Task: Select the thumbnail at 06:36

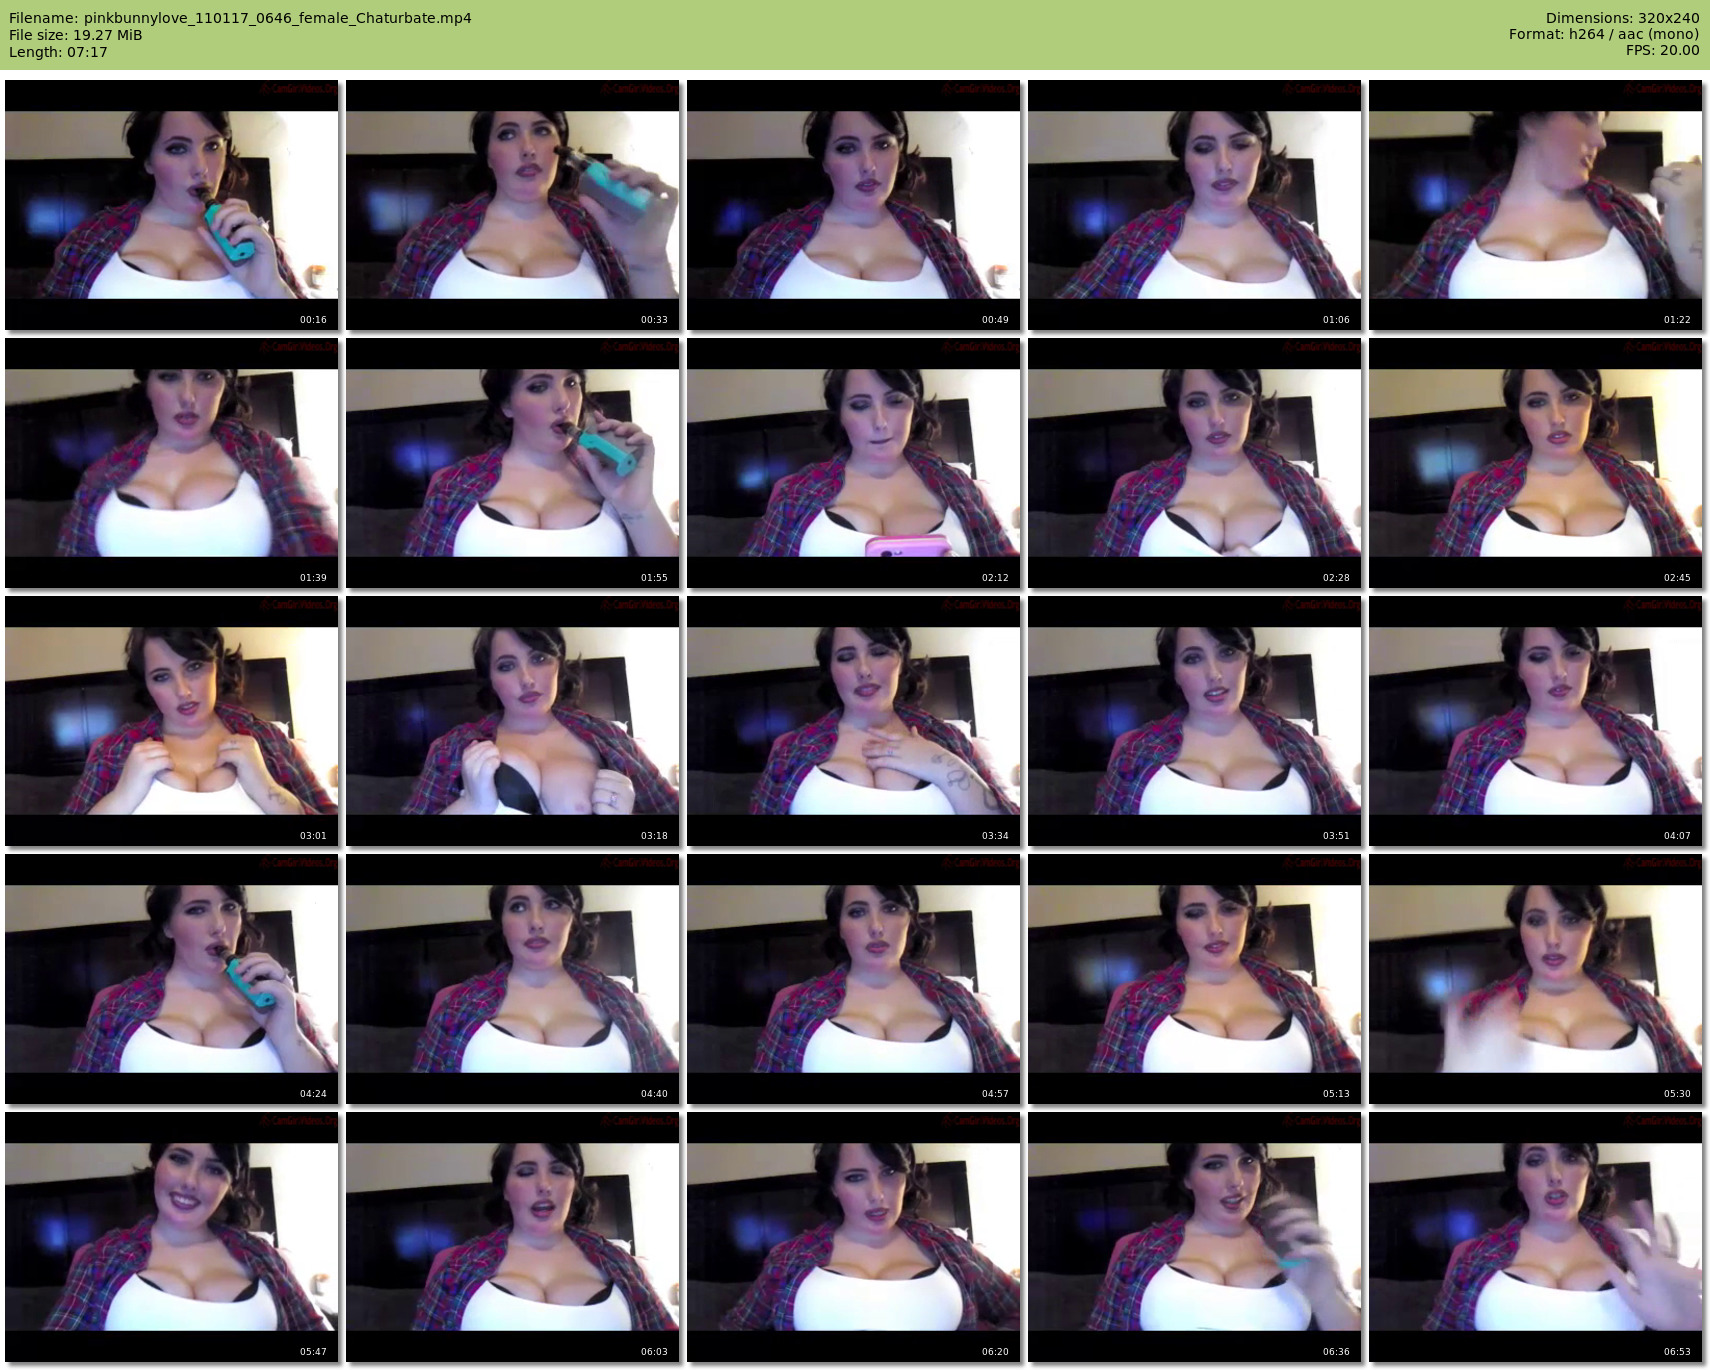Action: (1195, 1237)
